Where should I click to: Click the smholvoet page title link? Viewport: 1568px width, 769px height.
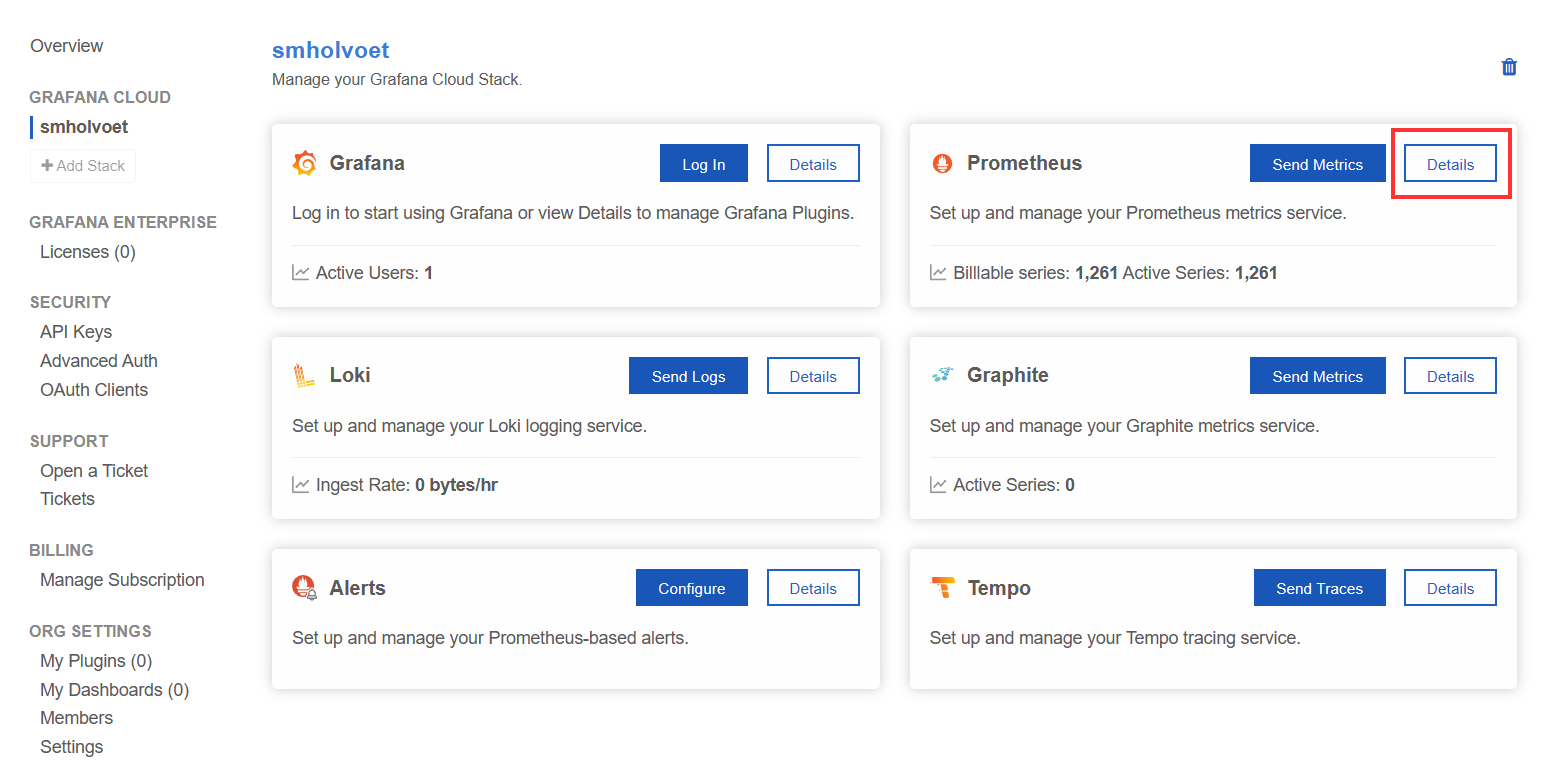point(330,50)
